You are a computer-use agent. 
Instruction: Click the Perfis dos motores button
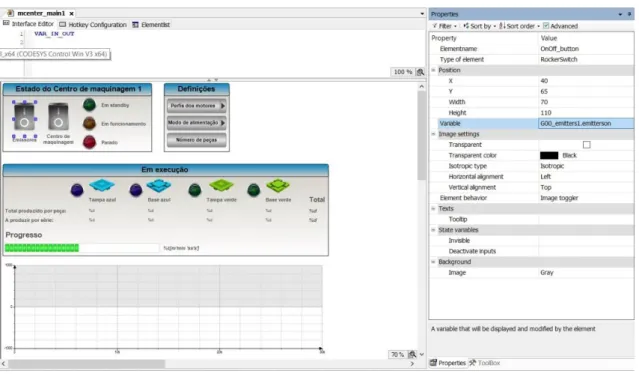coord(196,106)
